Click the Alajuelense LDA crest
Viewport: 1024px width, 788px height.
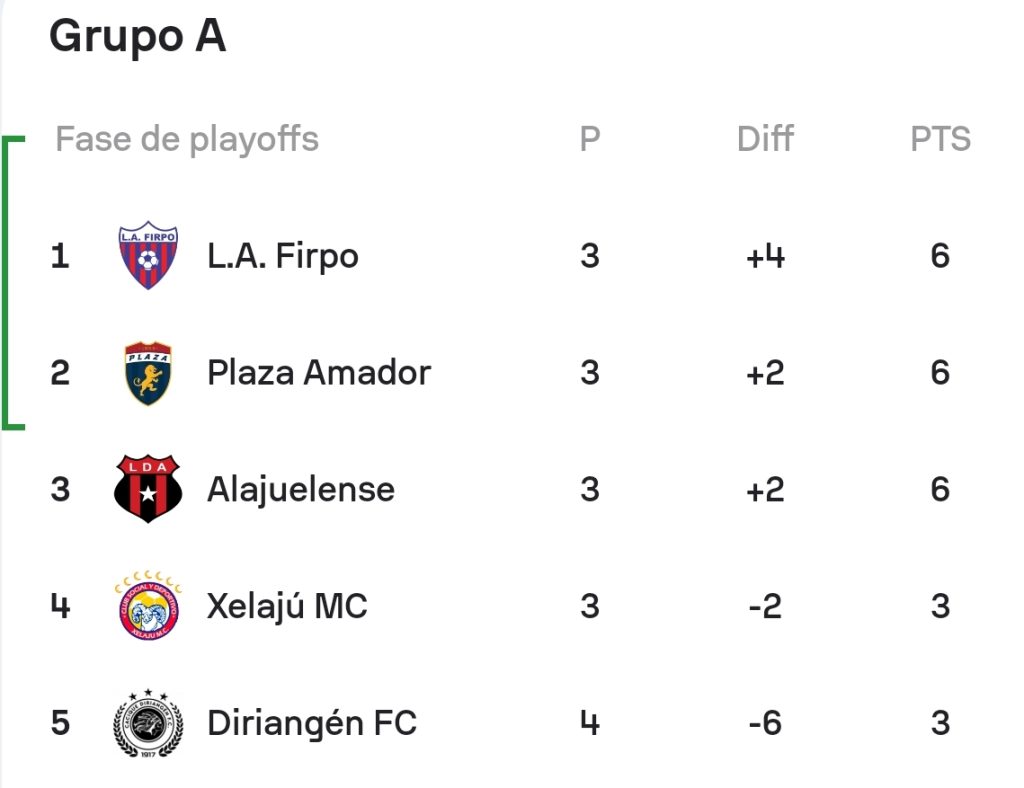[148, 489]
